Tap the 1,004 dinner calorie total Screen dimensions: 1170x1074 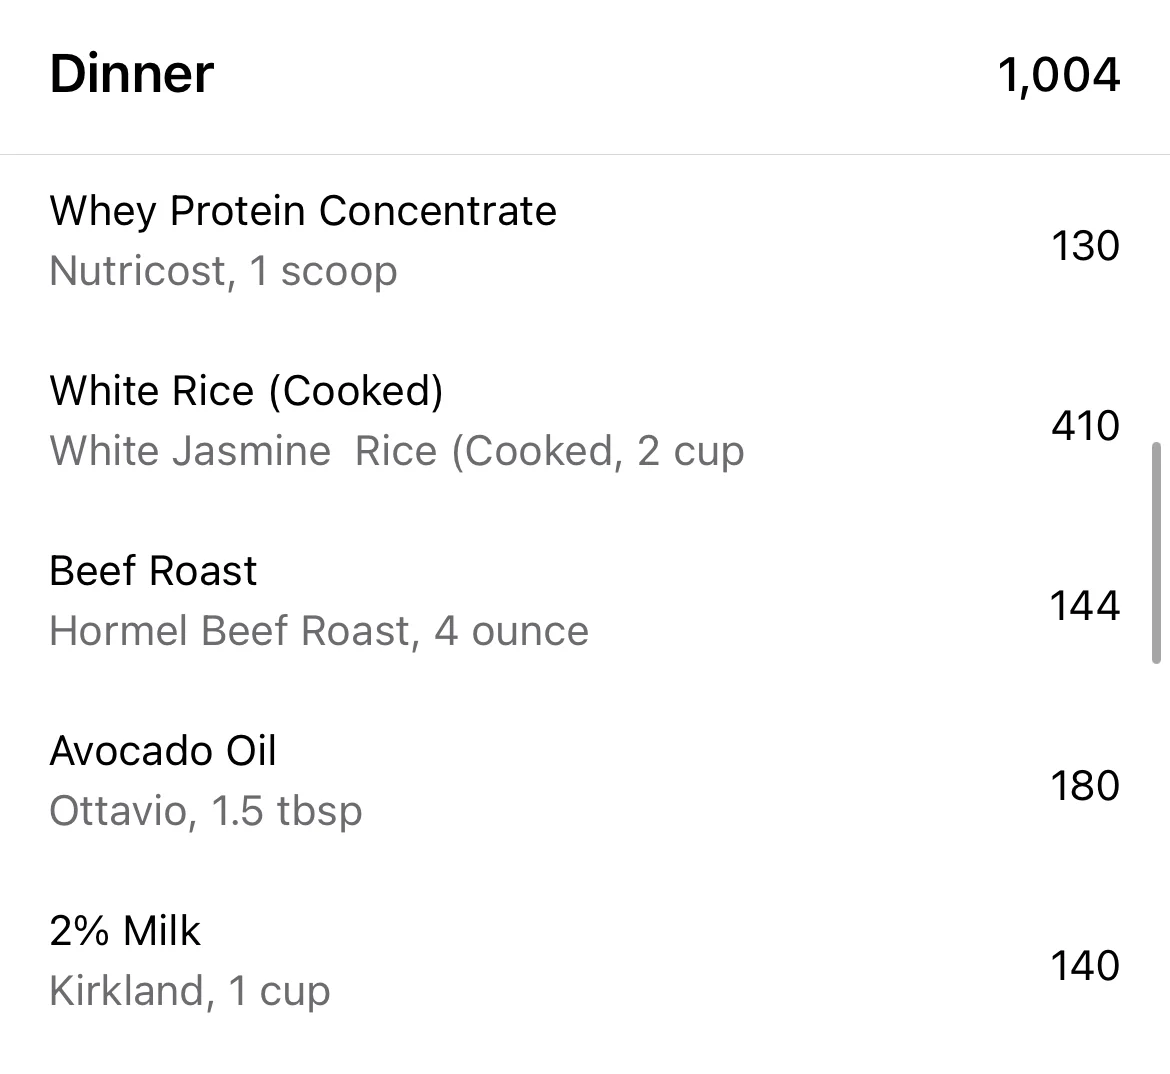(1058, 75)
